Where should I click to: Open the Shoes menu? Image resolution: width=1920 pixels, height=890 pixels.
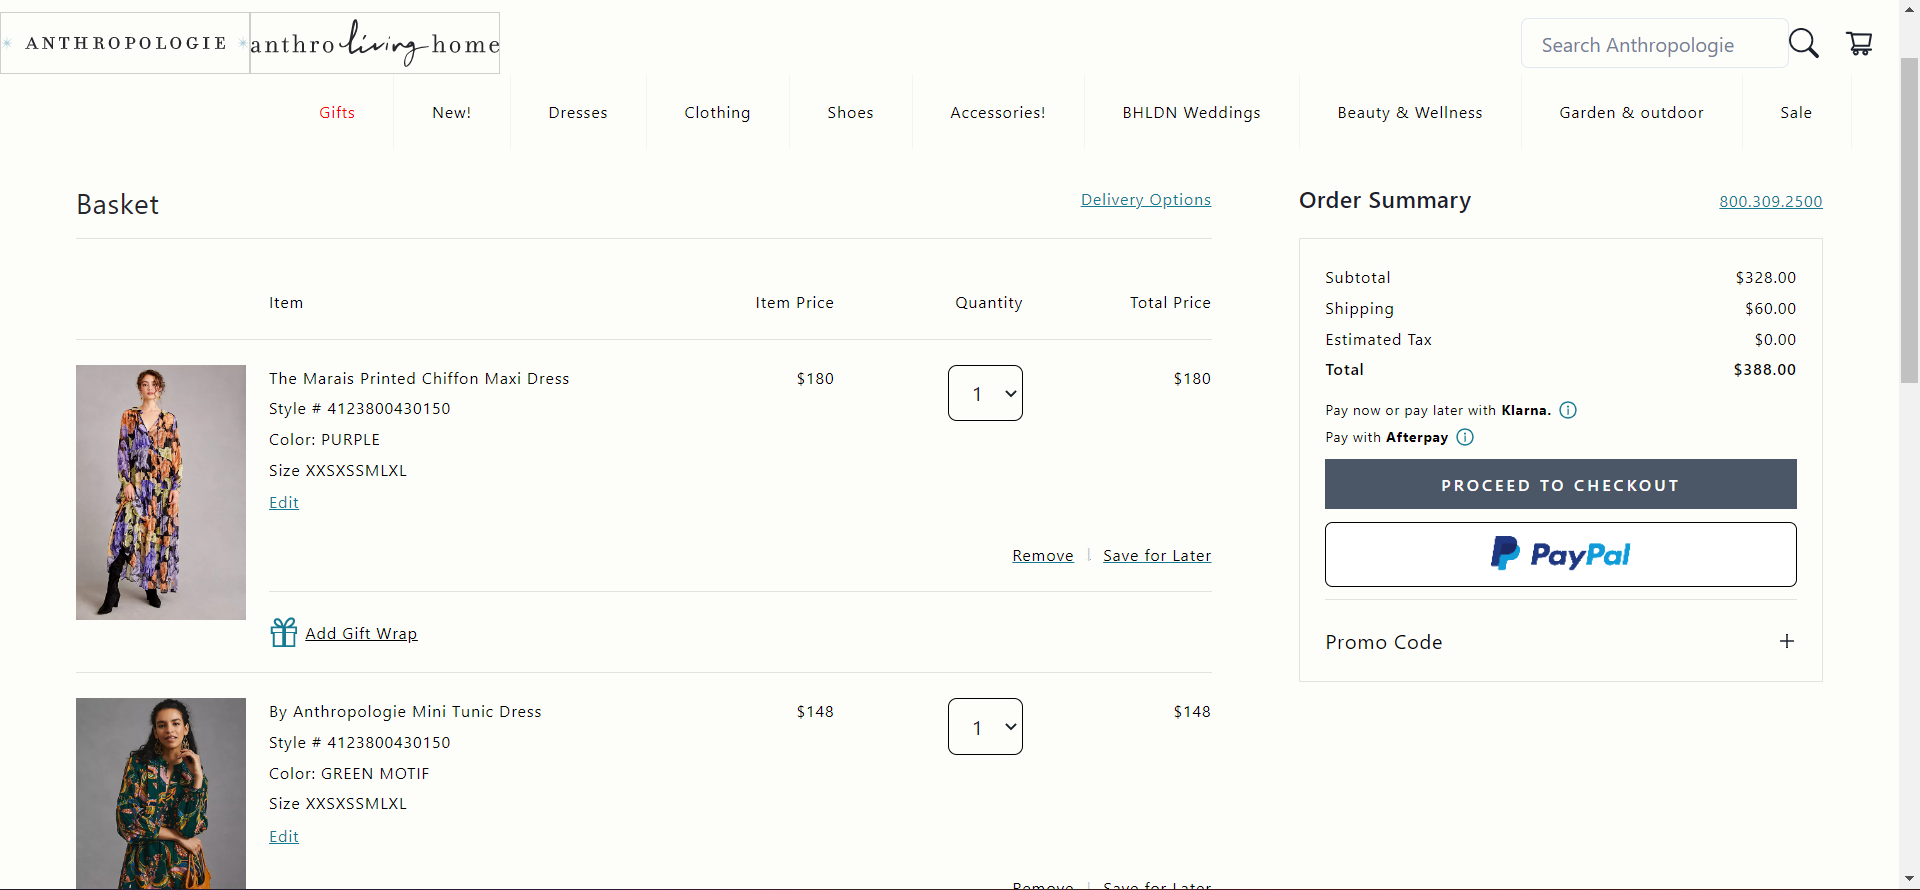tap(851, 113)
